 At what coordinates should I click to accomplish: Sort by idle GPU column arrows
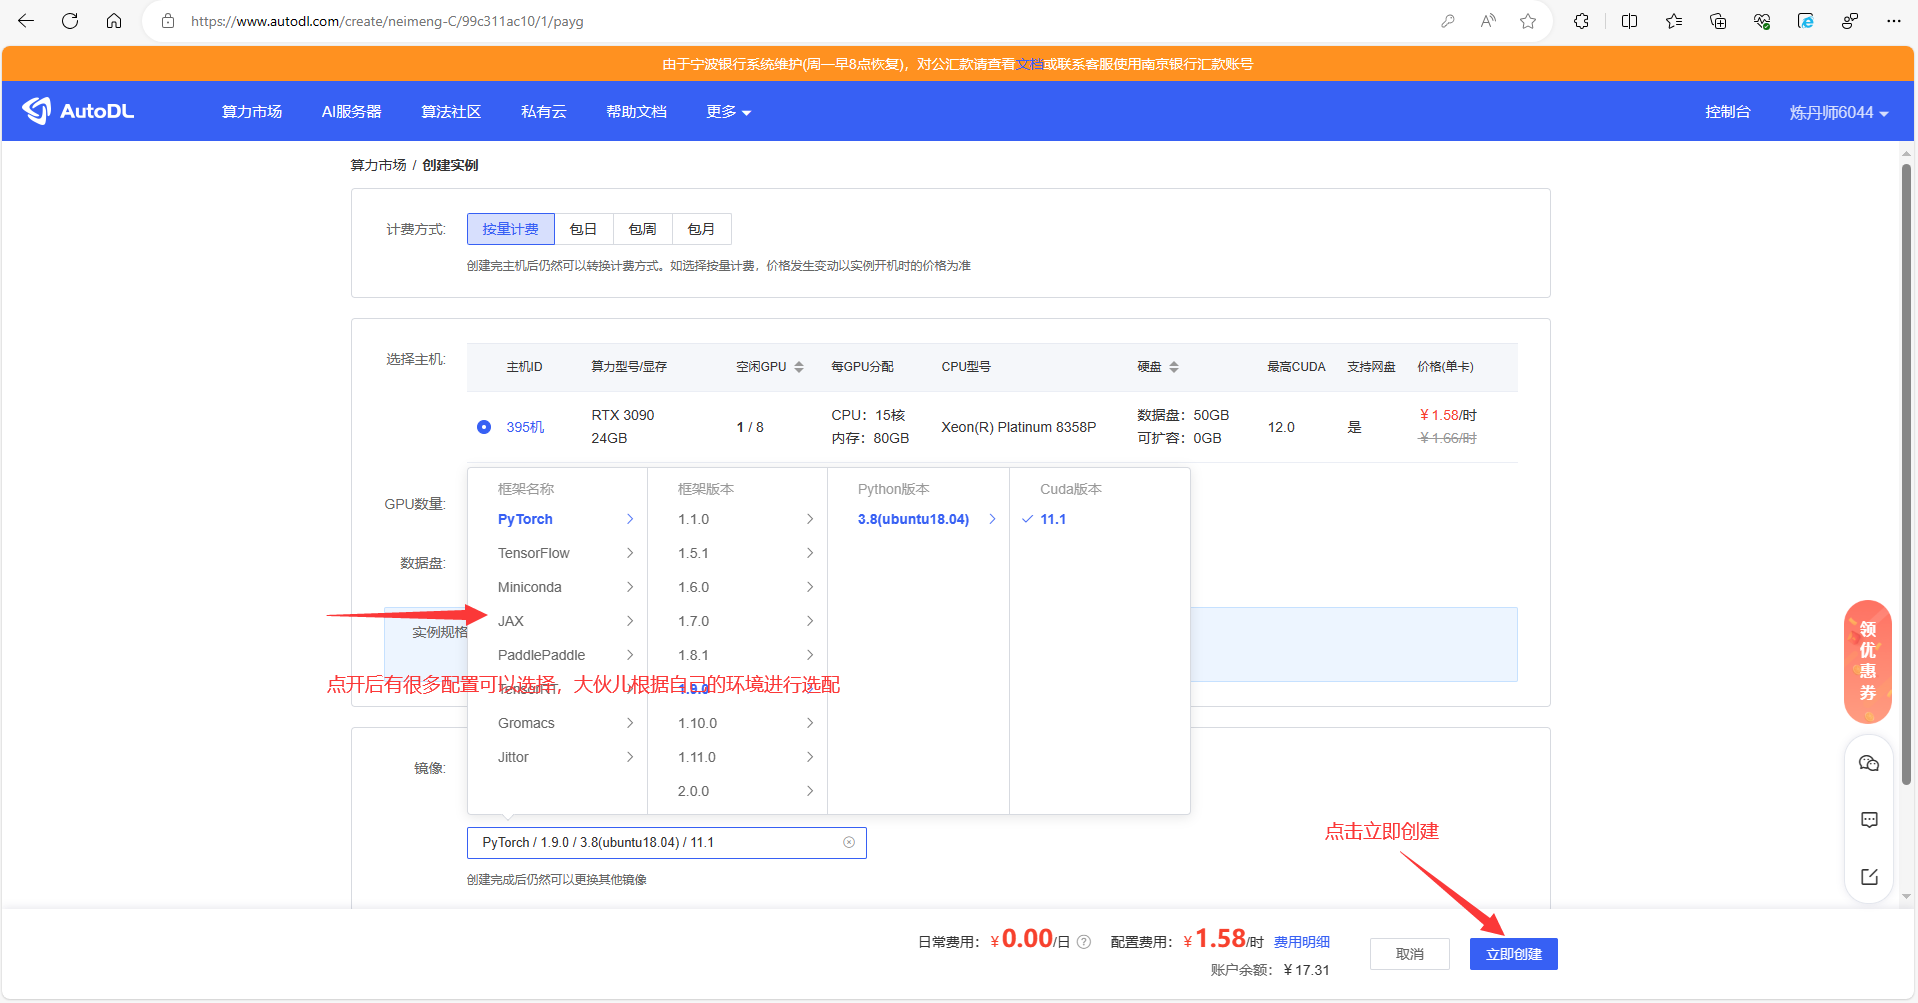coord(799,367)
